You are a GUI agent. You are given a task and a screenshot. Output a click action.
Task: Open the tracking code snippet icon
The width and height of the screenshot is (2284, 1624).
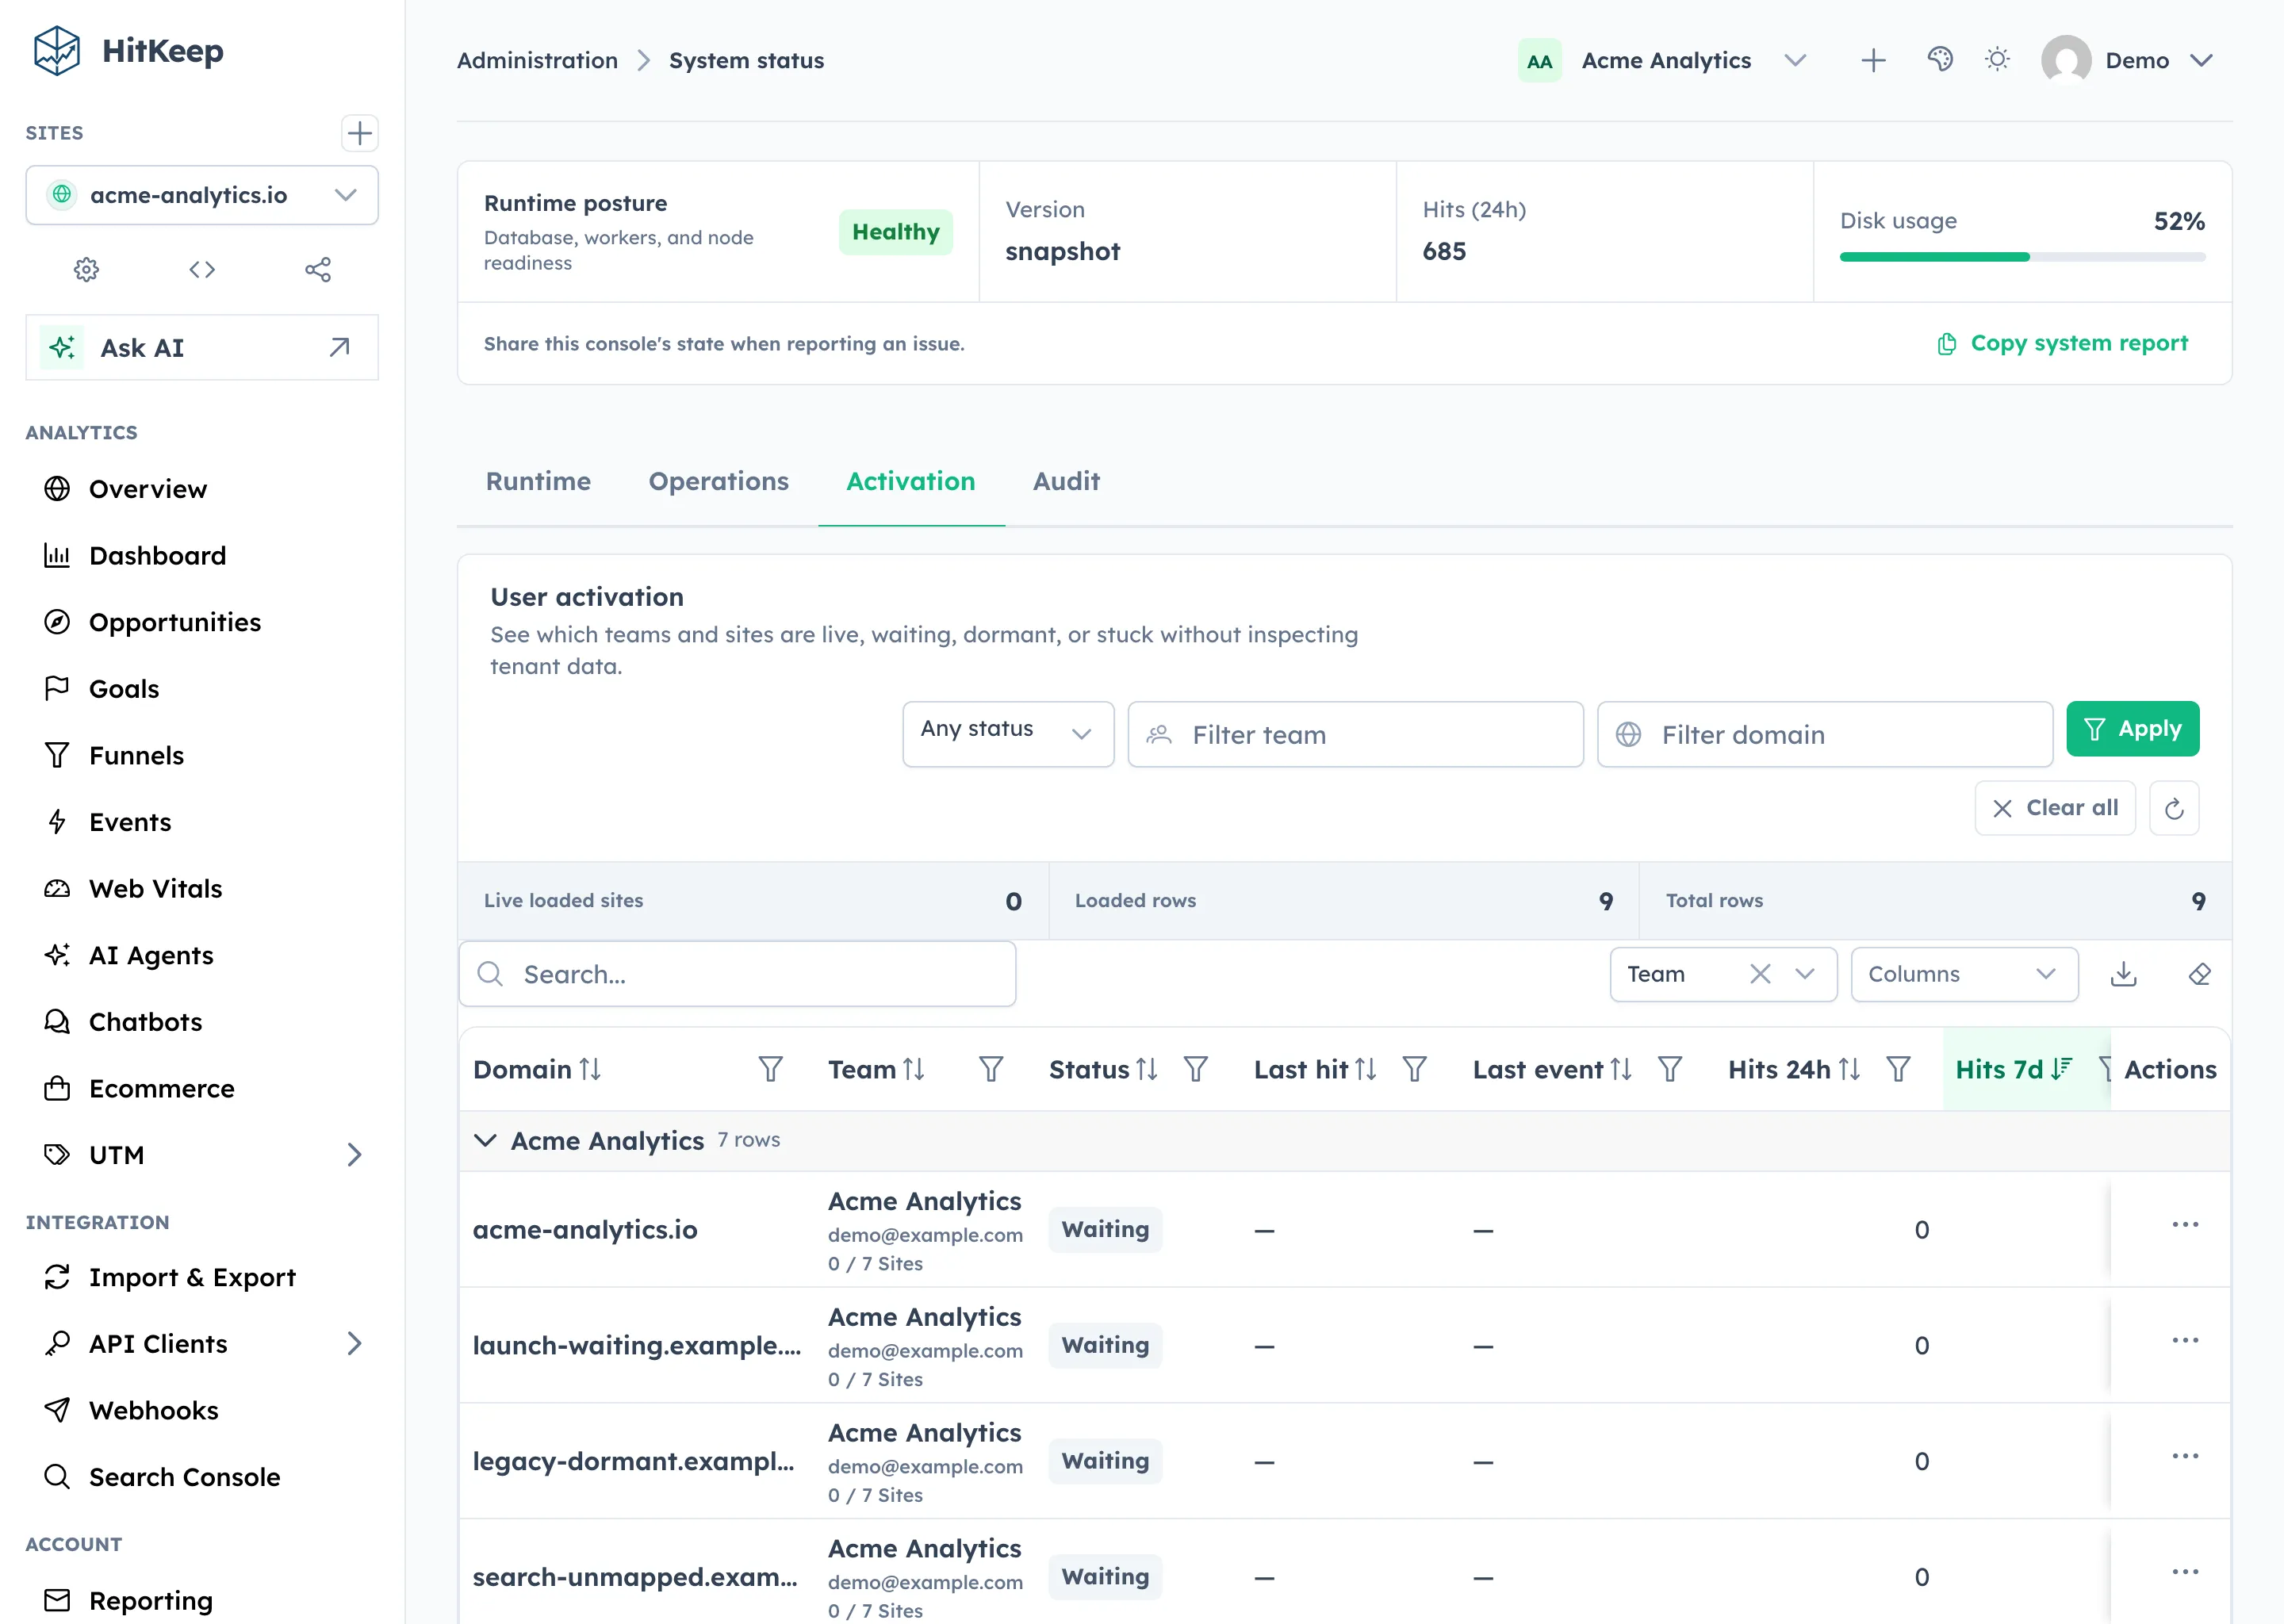pos(202,269)
